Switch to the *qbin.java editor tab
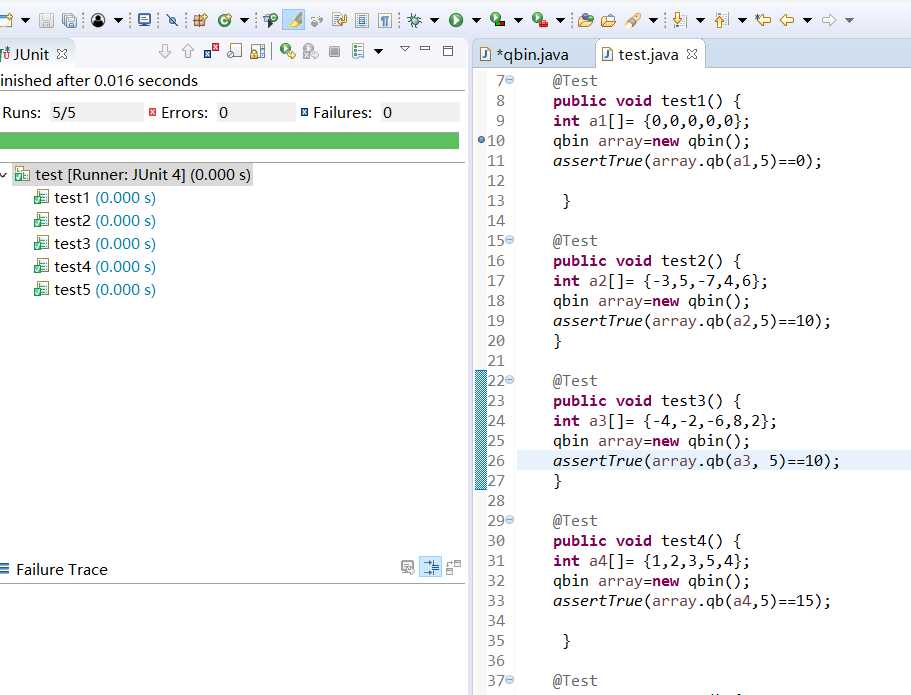This screenshot has height=695, width=911. (525, 55)
